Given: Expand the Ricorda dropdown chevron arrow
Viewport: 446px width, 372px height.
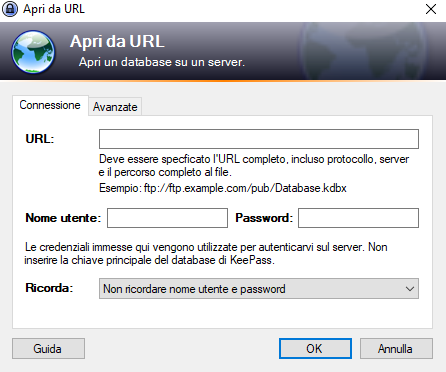Looking at the screenshot, I should [x=410, y=289].
